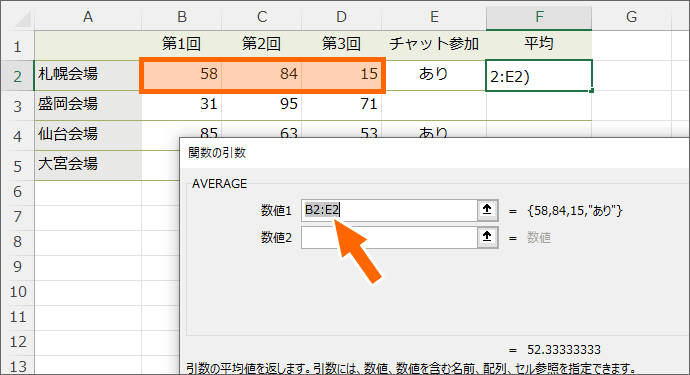
Task: Click あり cell in row 4
Action: coord(434,129)
